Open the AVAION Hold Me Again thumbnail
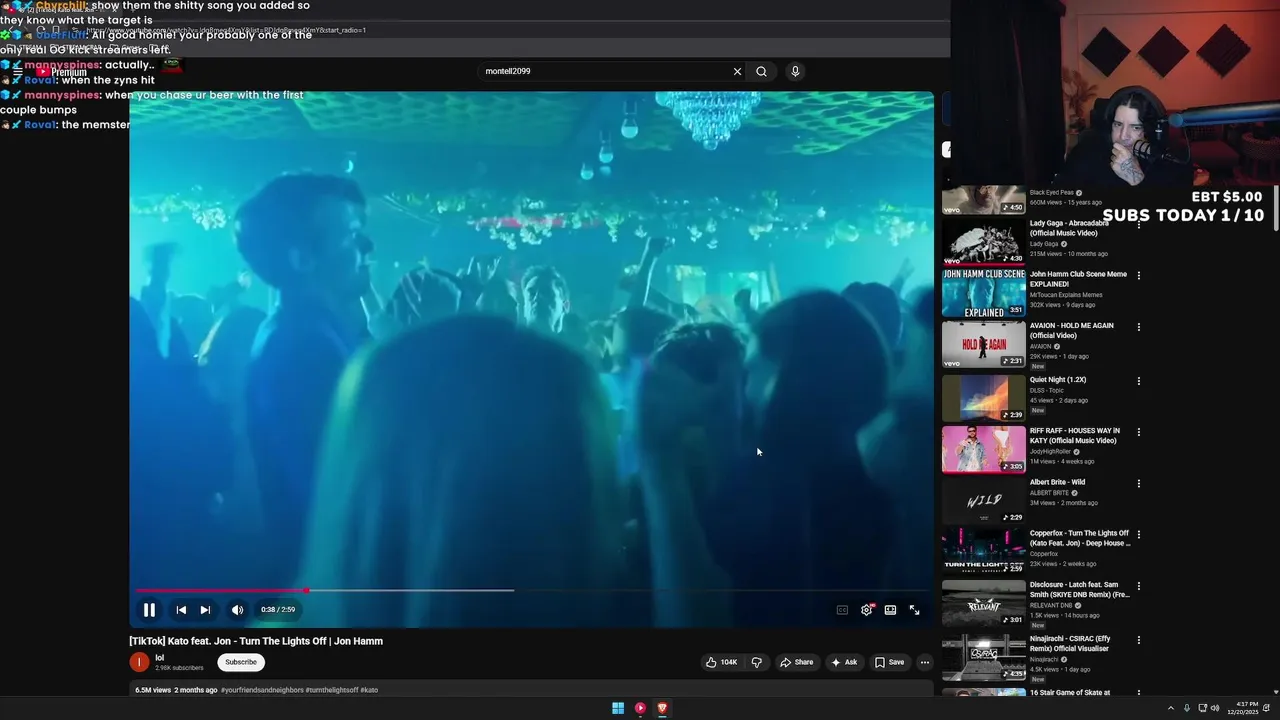This screenshot has width=1280, height=720. [983, 345]
